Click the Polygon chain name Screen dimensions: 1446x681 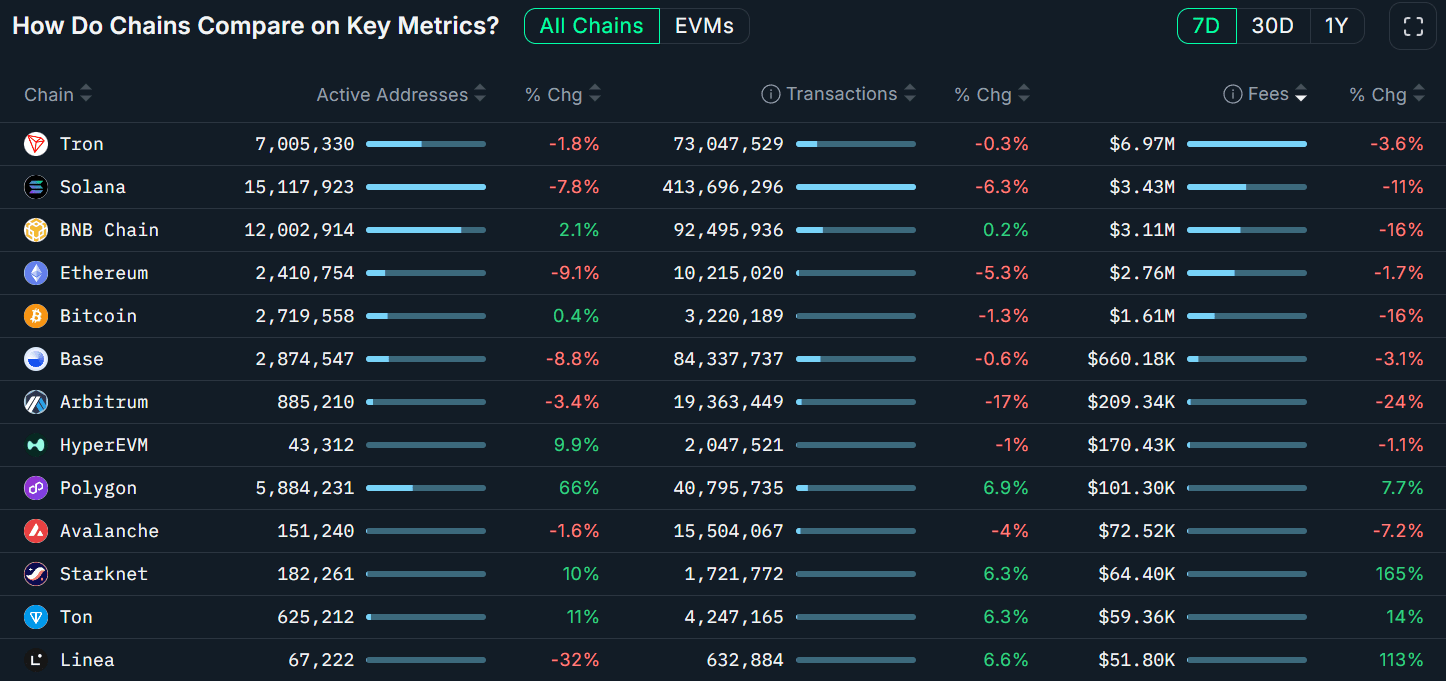[98, 488]
